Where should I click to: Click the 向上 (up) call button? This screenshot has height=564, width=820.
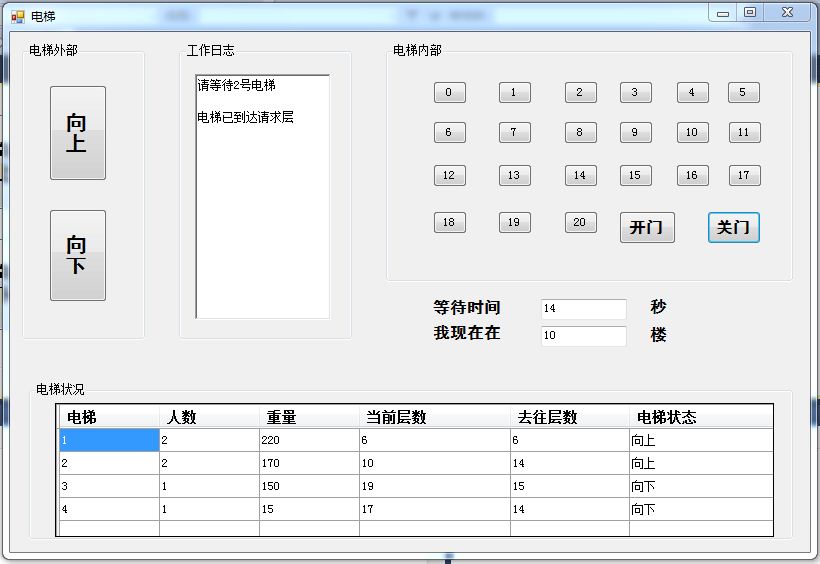pos(78,133)
